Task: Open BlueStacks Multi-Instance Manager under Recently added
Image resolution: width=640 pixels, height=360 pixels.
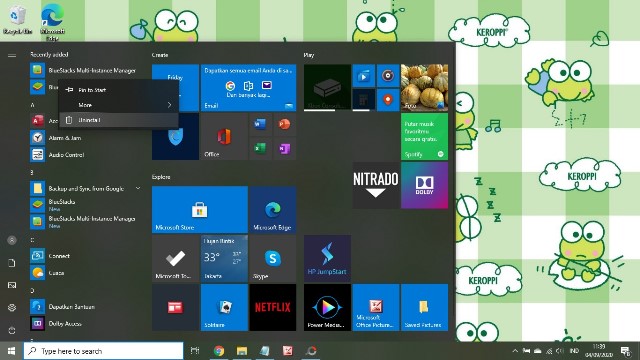Action: click(x=87, y=70)
